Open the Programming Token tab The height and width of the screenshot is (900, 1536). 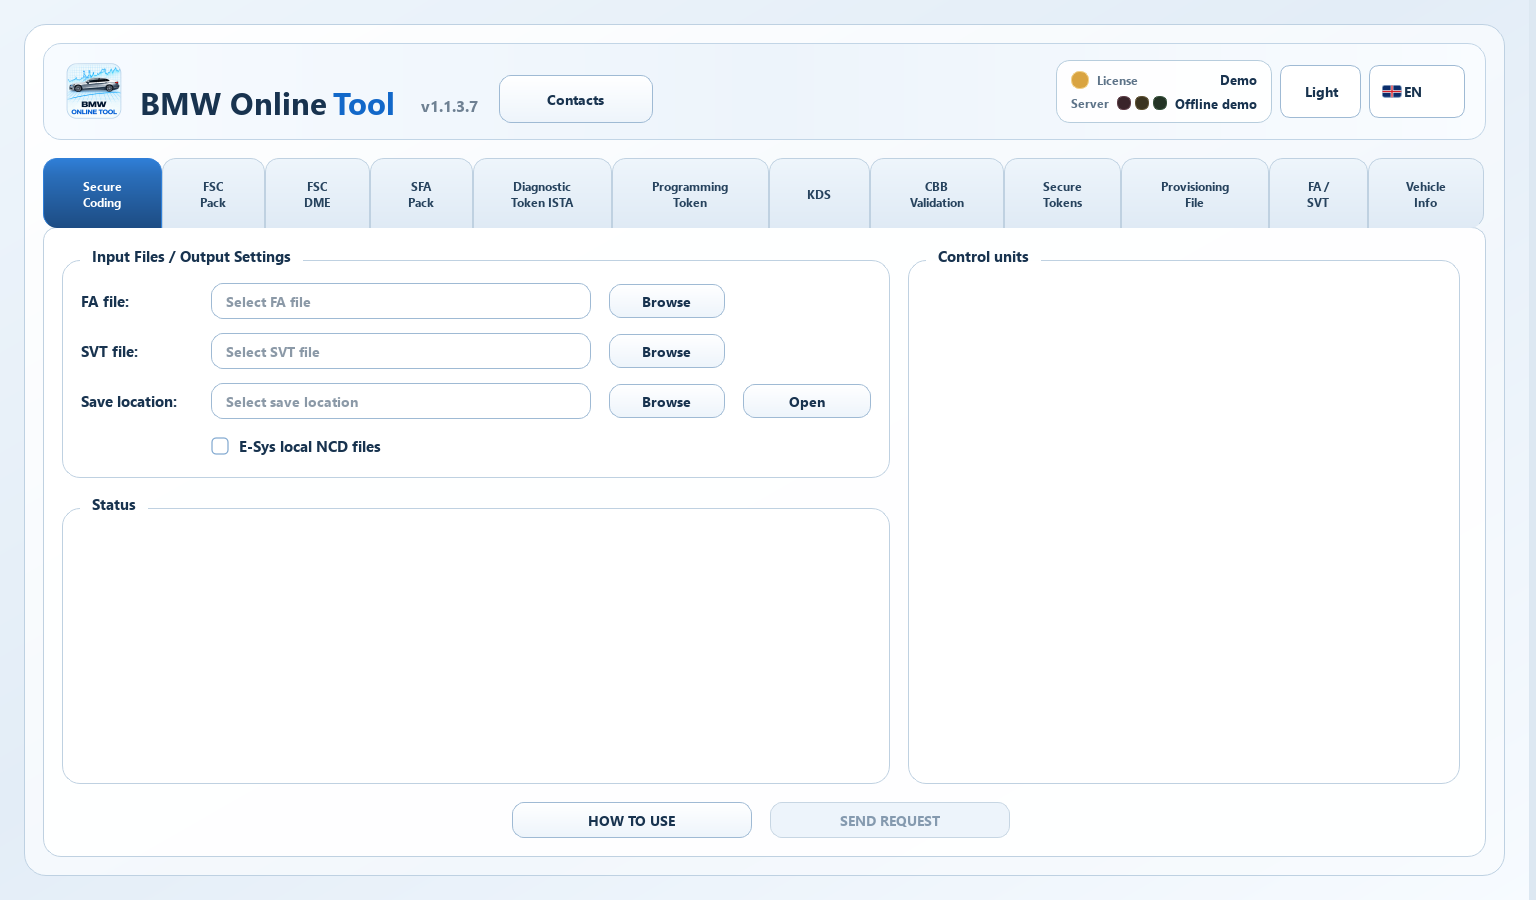pyautogui.click(x=690, y=194)
